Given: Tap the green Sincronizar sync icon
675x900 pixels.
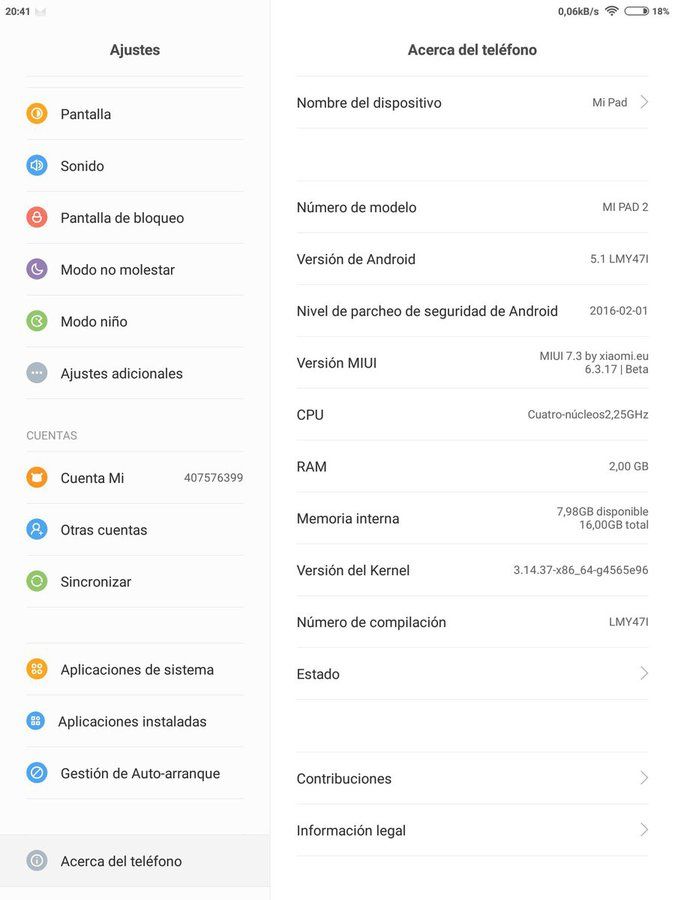Looking at the screenshot, I should 37,581.
